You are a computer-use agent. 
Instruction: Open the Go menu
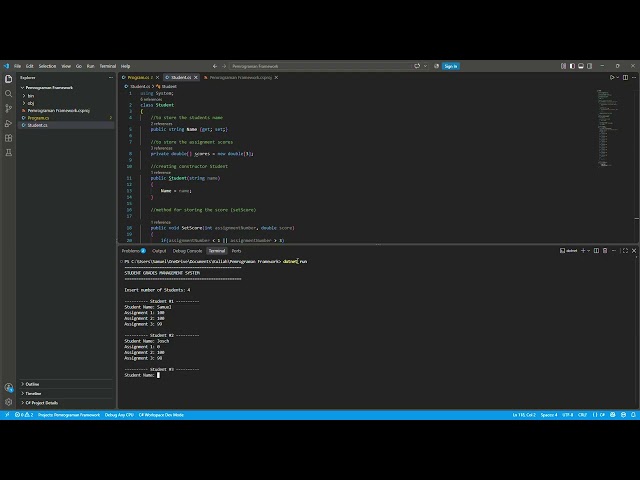point(78,66)
